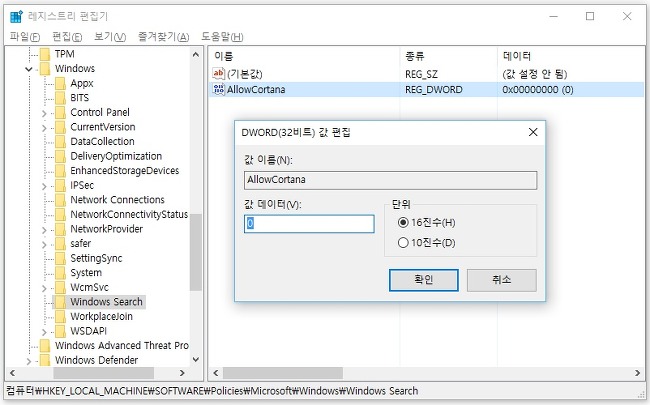
Task: Click the safer folder icon
Action: (61, 243)
